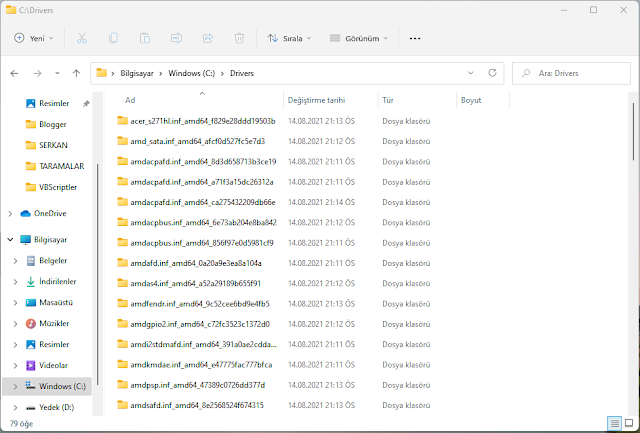The width and height of the screenshot is (640, 433).
Task: Open address bar history dropdown
Action: 471,73
